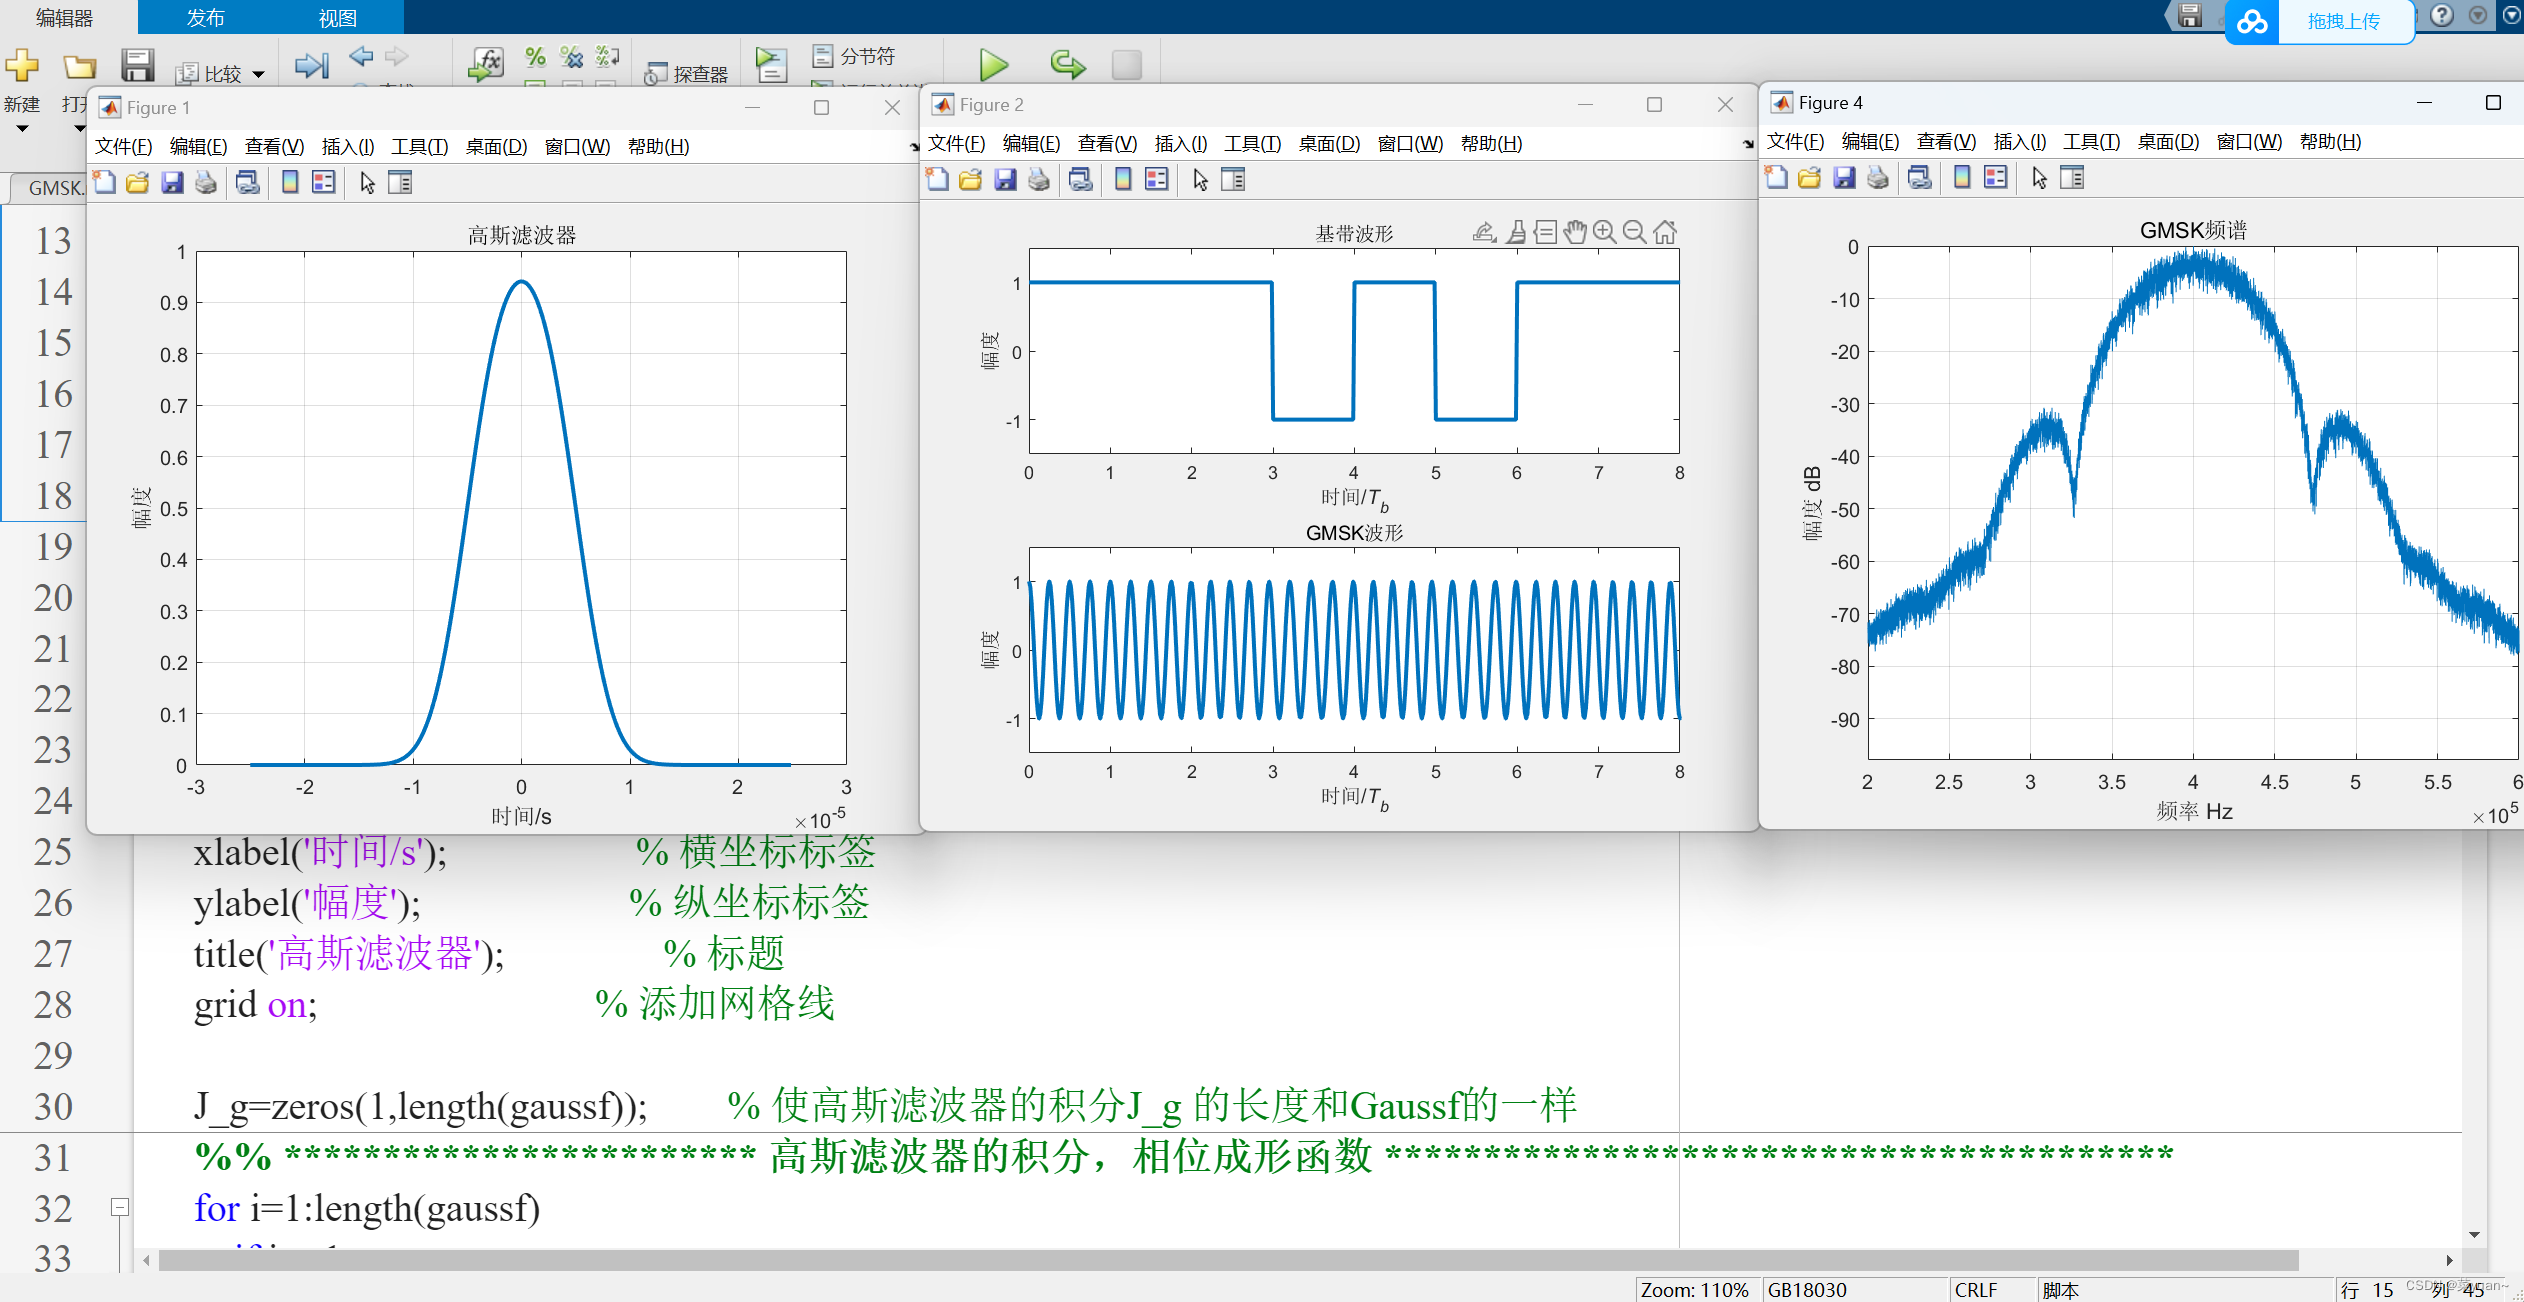
Task: Open View menu in Figure 2
Action: [x=1107, y=144]
